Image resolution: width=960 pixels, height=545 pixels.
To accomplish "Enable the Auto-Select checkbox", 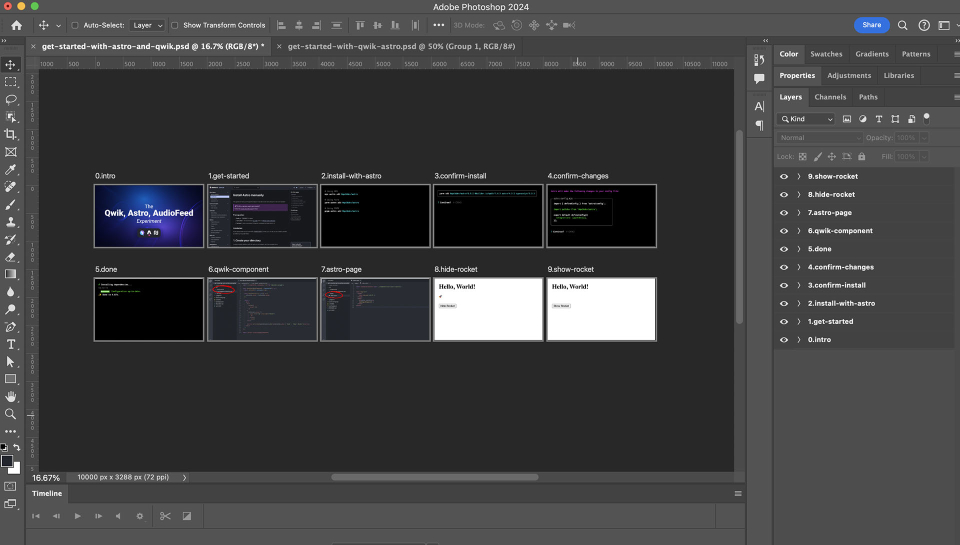I will 75,25.
